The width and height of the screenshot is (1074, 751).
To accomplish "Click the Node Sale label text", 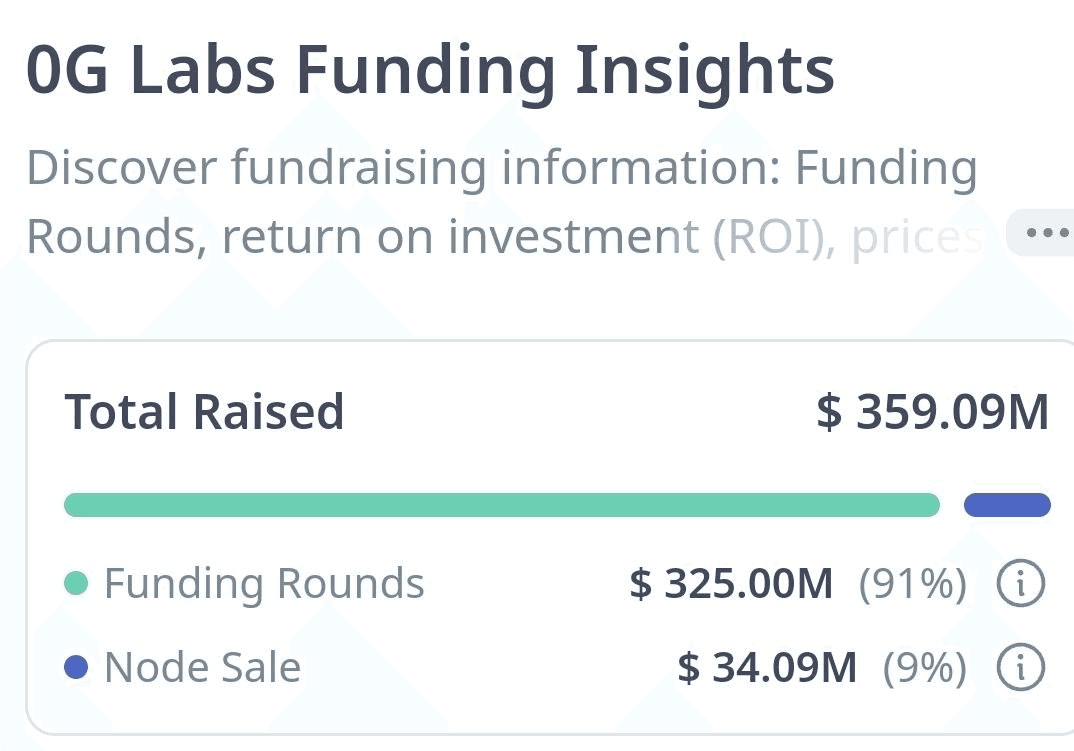I will coord(203,667).
